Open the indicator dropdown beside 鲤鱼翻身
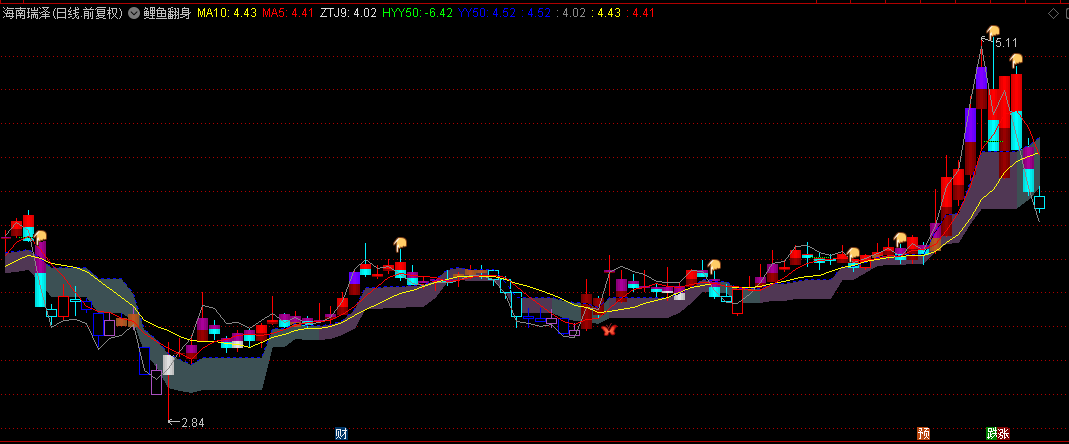Image resolution: width=1069 pixels, height=444 pixels. pos(134,13)
